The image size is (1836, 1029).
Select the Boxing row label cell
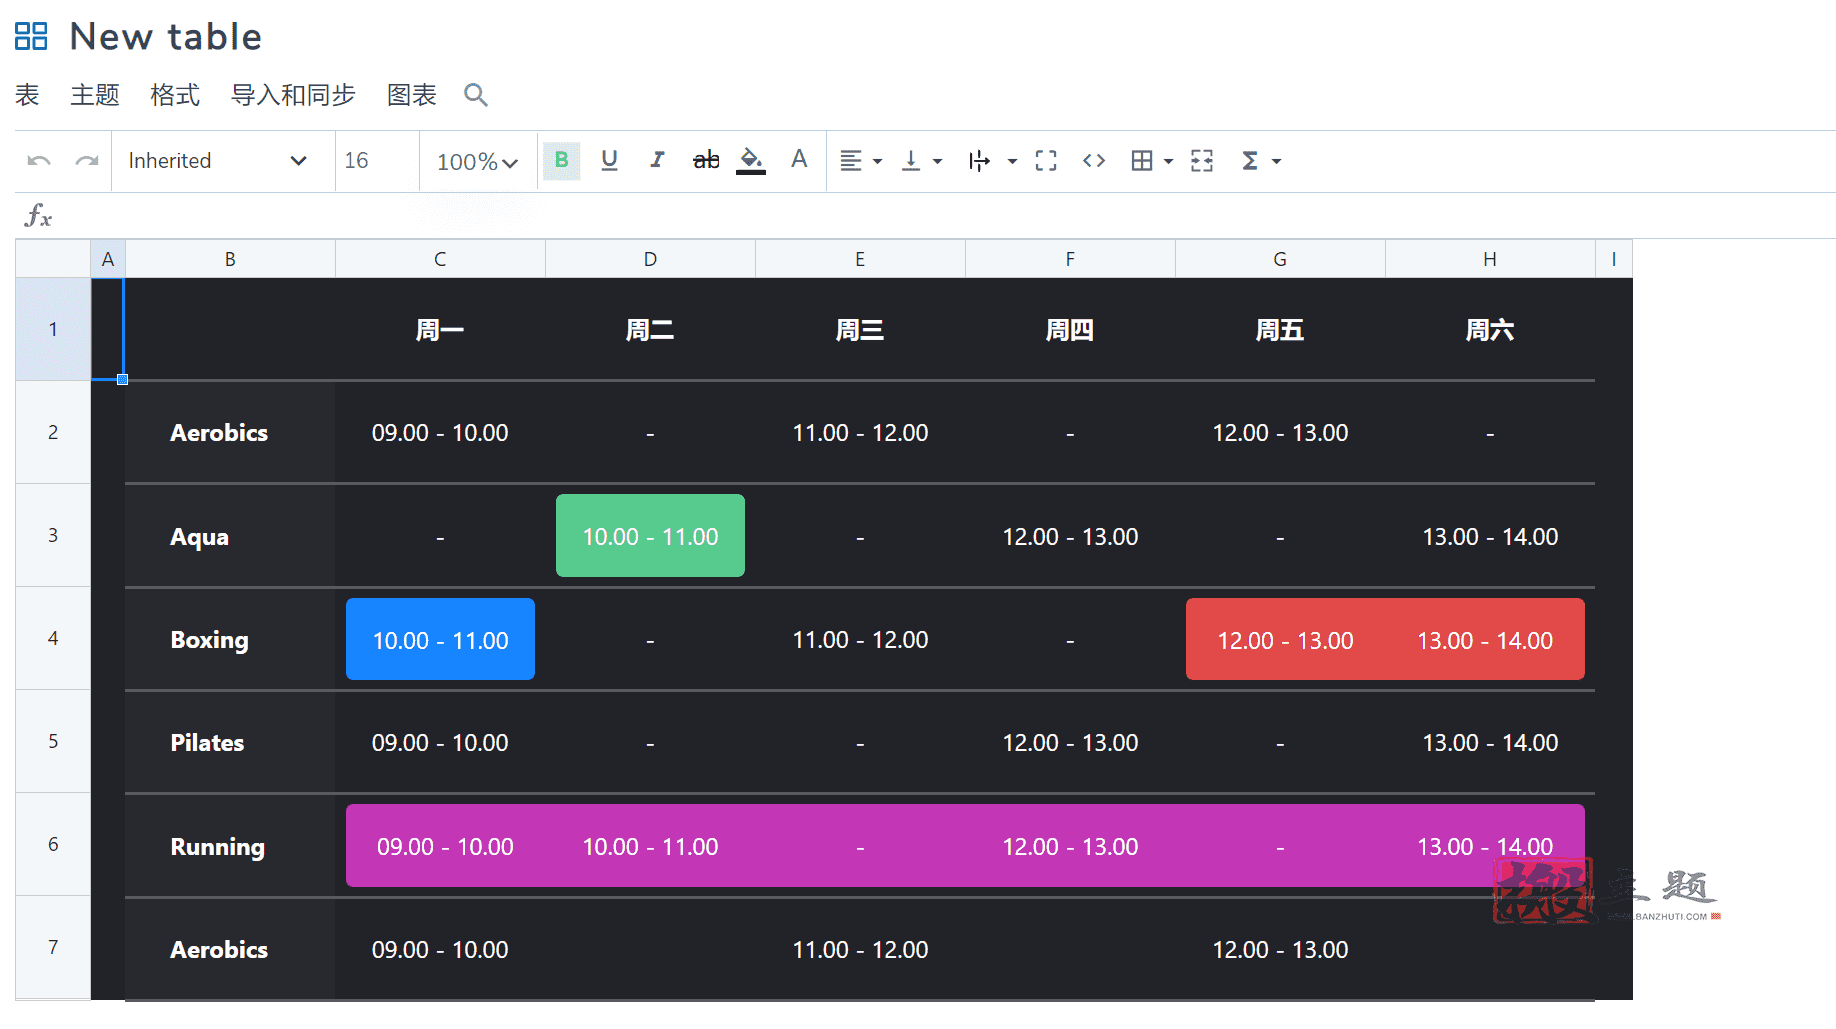coord(230,640)
